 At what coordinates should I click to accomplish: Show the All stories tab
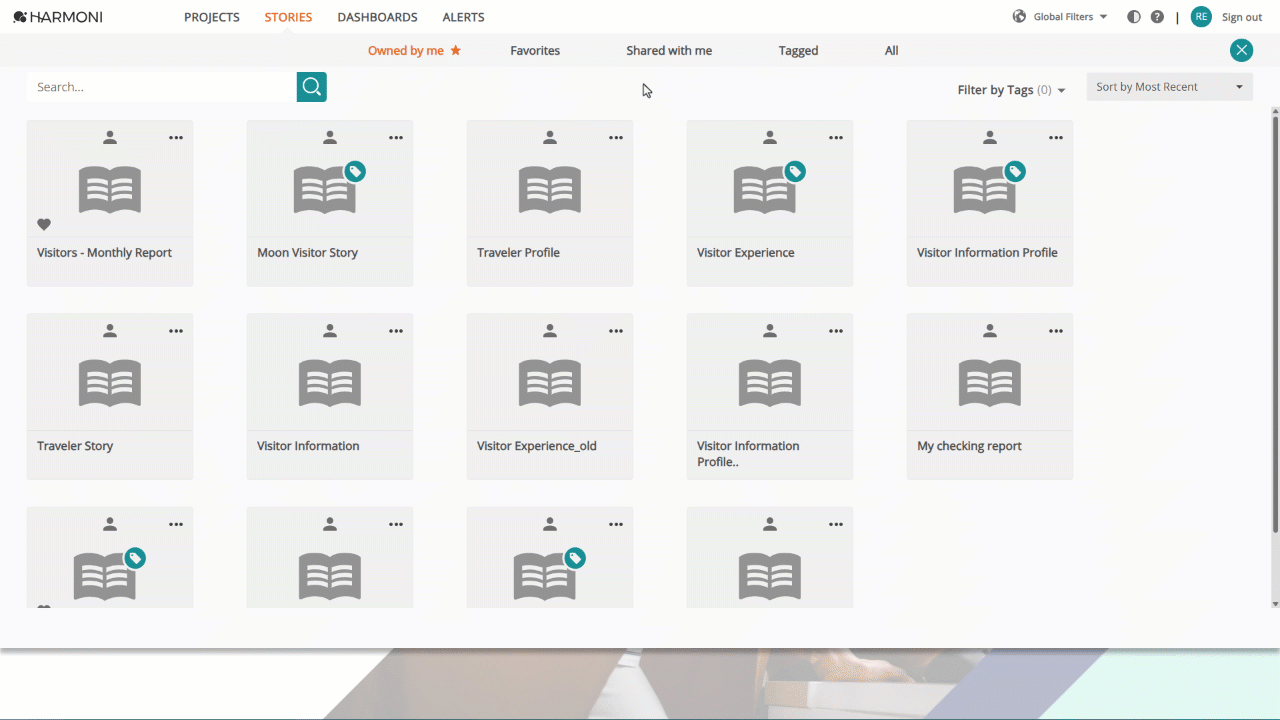point(891,50)
